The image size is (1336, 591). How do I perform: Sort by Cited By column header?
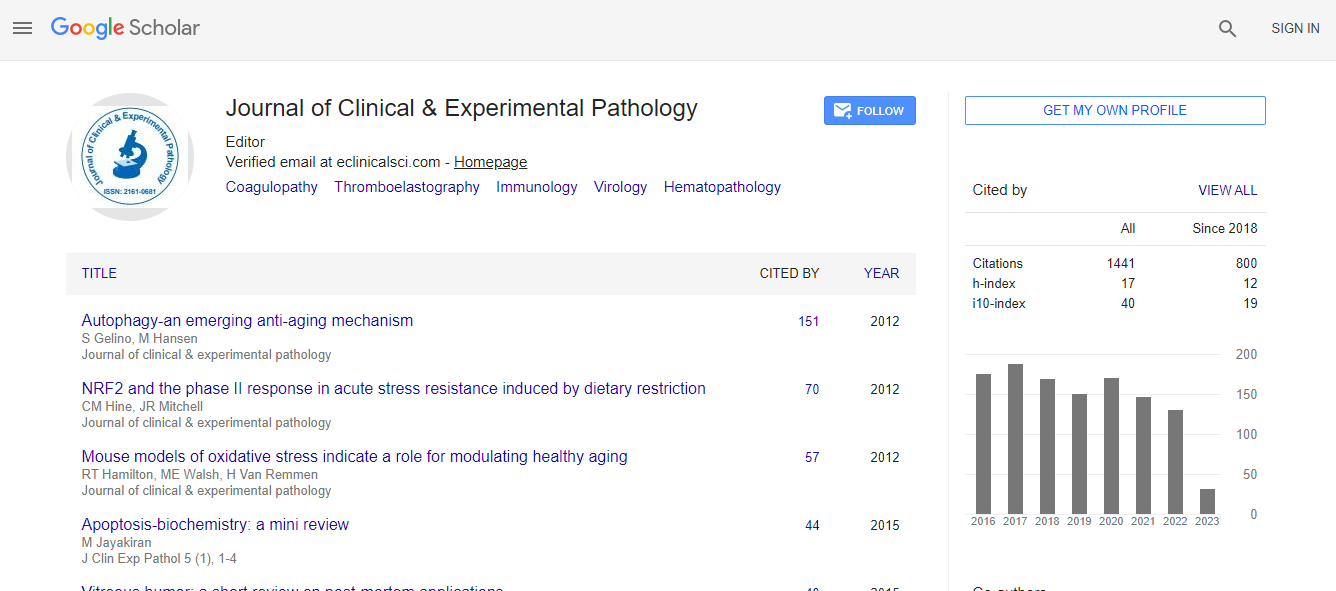(x=789, y=273)
